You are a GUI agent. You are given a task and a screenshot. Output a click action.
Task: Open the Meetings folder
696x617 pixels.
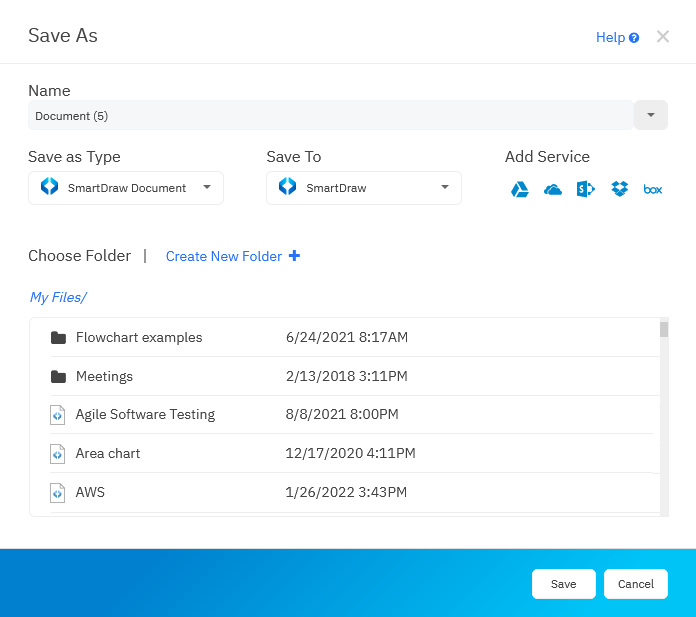point(104,377)
